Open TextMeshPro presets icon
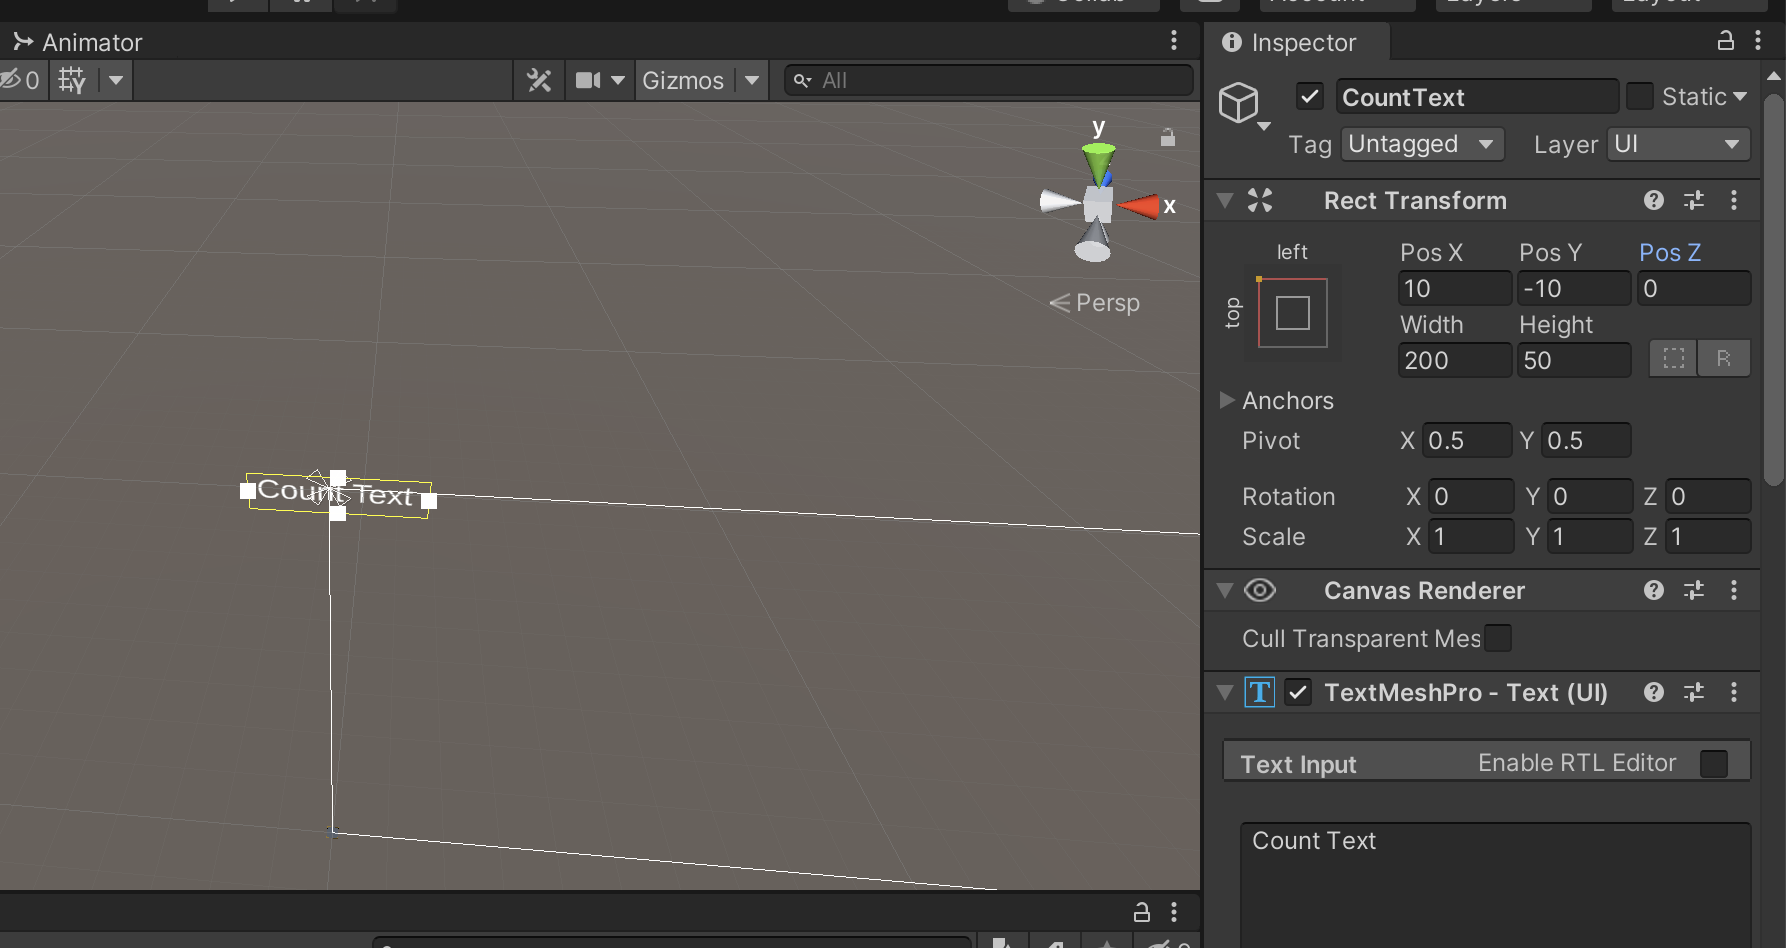The image size is (1786, 948). [1694, 692]
